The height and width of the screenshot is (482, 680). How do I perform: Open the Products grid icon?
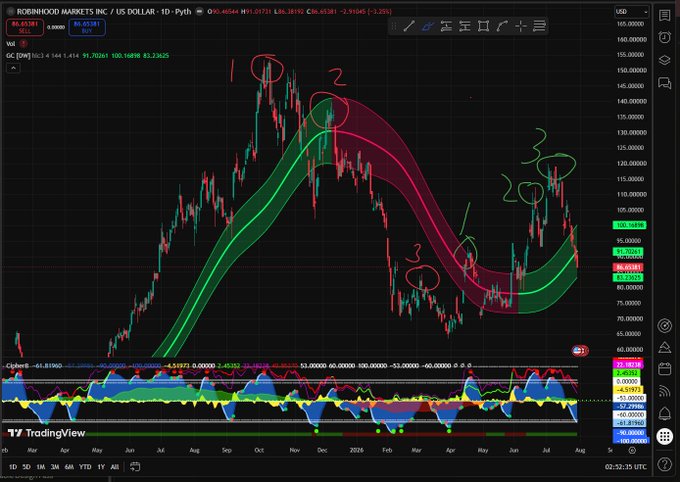tap(664, 436)
